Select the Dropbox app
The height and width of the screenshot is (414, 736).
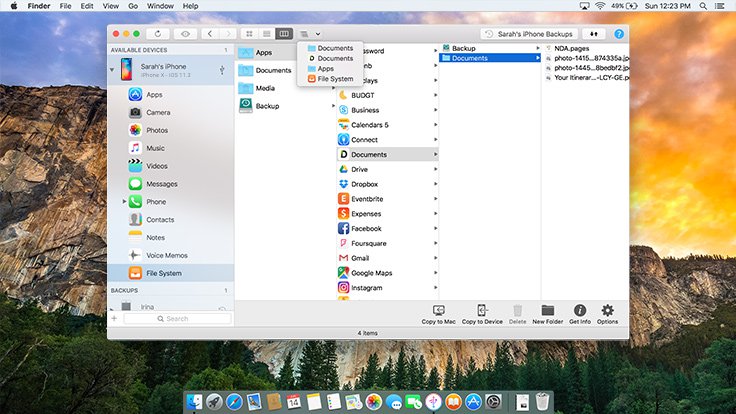(388, 184)
